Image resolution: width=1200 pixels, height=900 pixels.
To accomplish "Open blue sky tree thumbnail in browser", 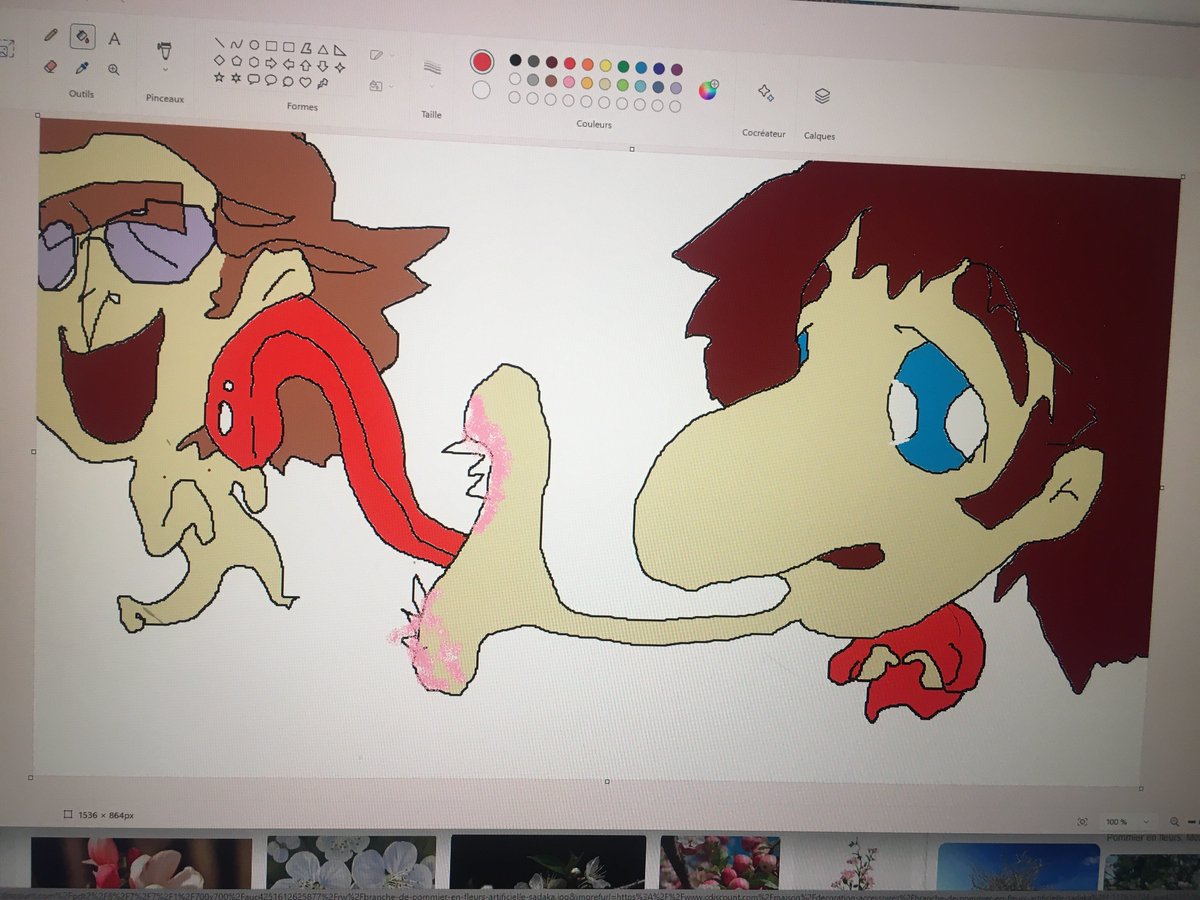I will click(x=1019, y=866).
